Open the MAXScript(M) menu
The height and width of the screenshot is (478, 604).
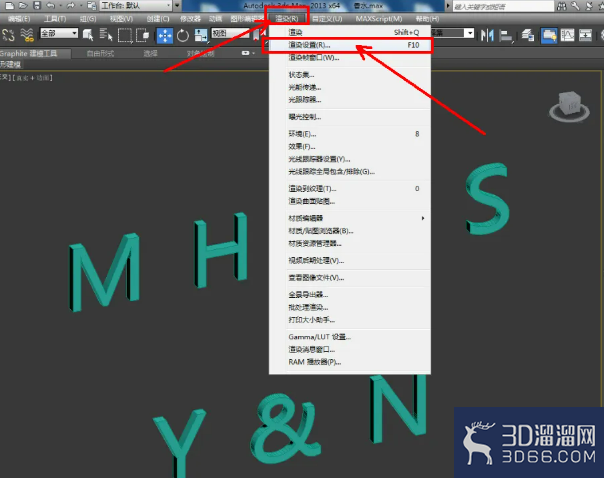[379, 18]
